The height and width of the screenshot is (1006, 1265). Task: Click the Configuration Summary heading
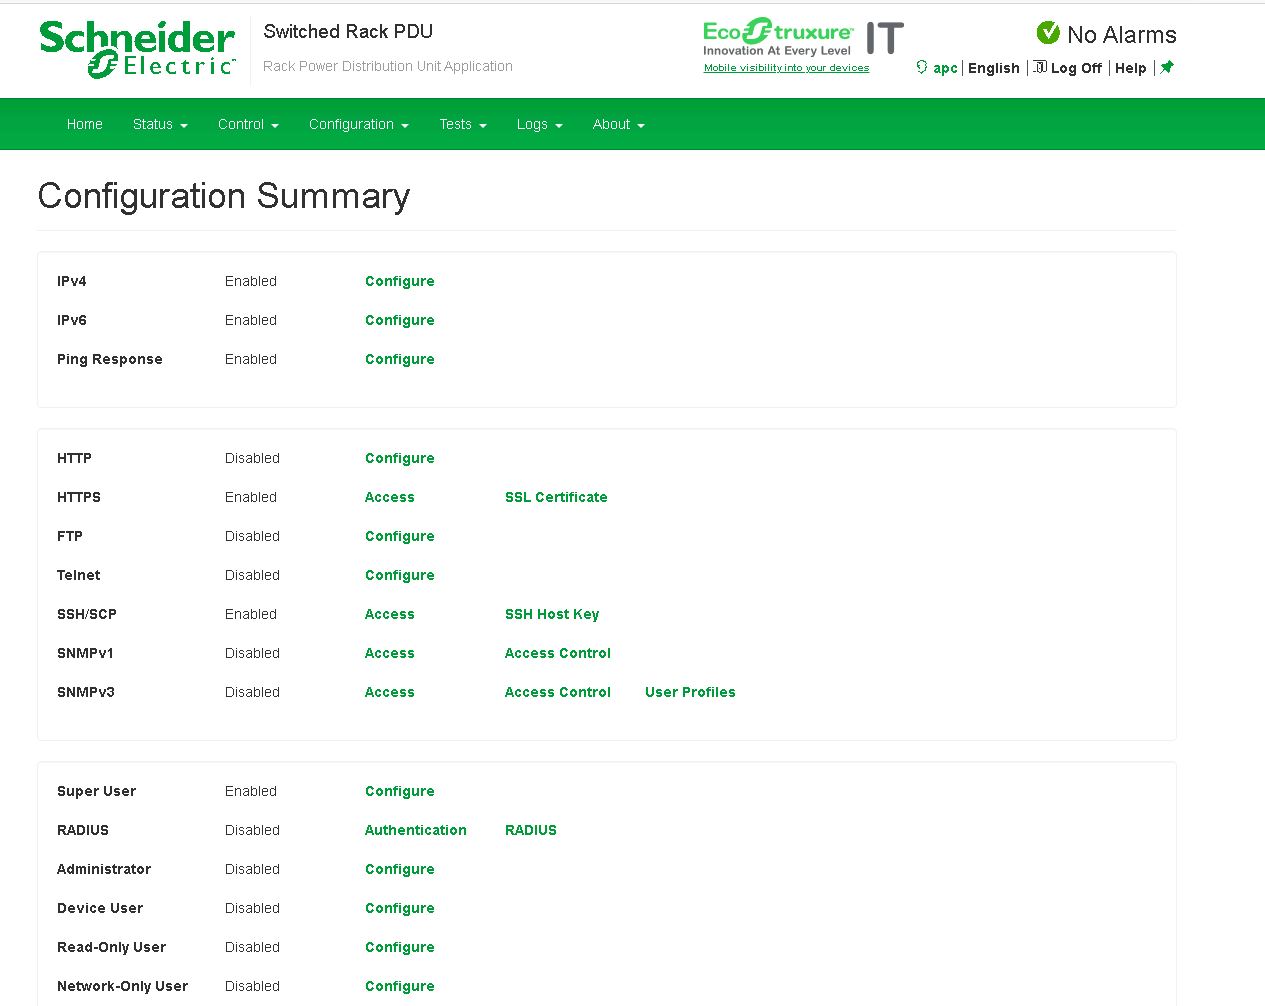(224, 196)
